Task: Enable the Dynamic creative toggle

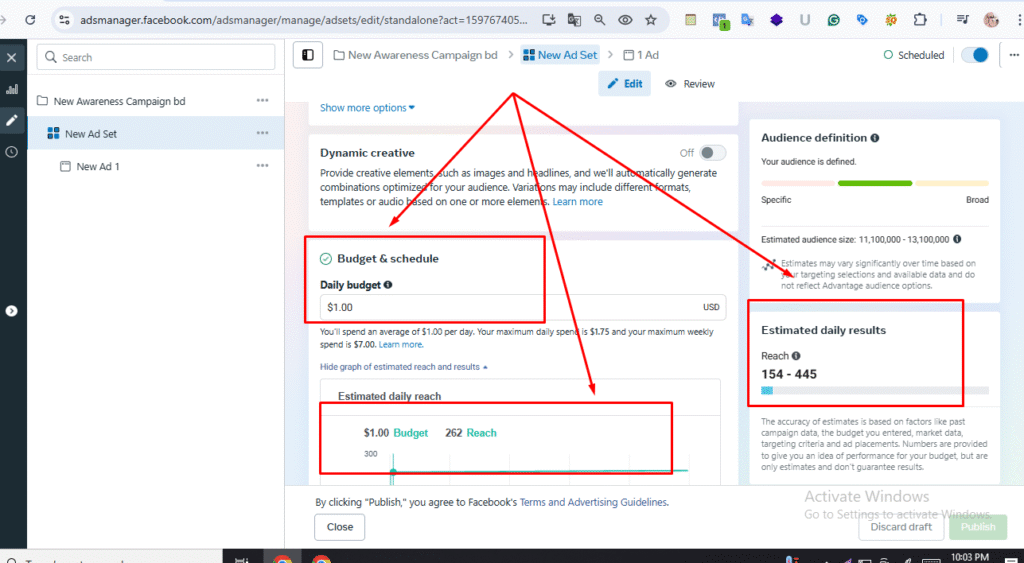Action: (x=712, y=153)
